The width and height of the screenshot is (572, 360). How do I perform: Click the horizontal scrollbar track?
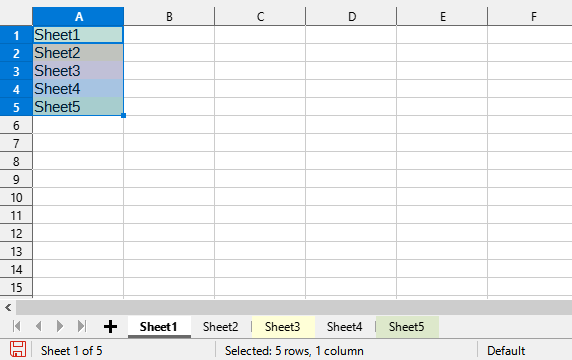coord(294,308)
